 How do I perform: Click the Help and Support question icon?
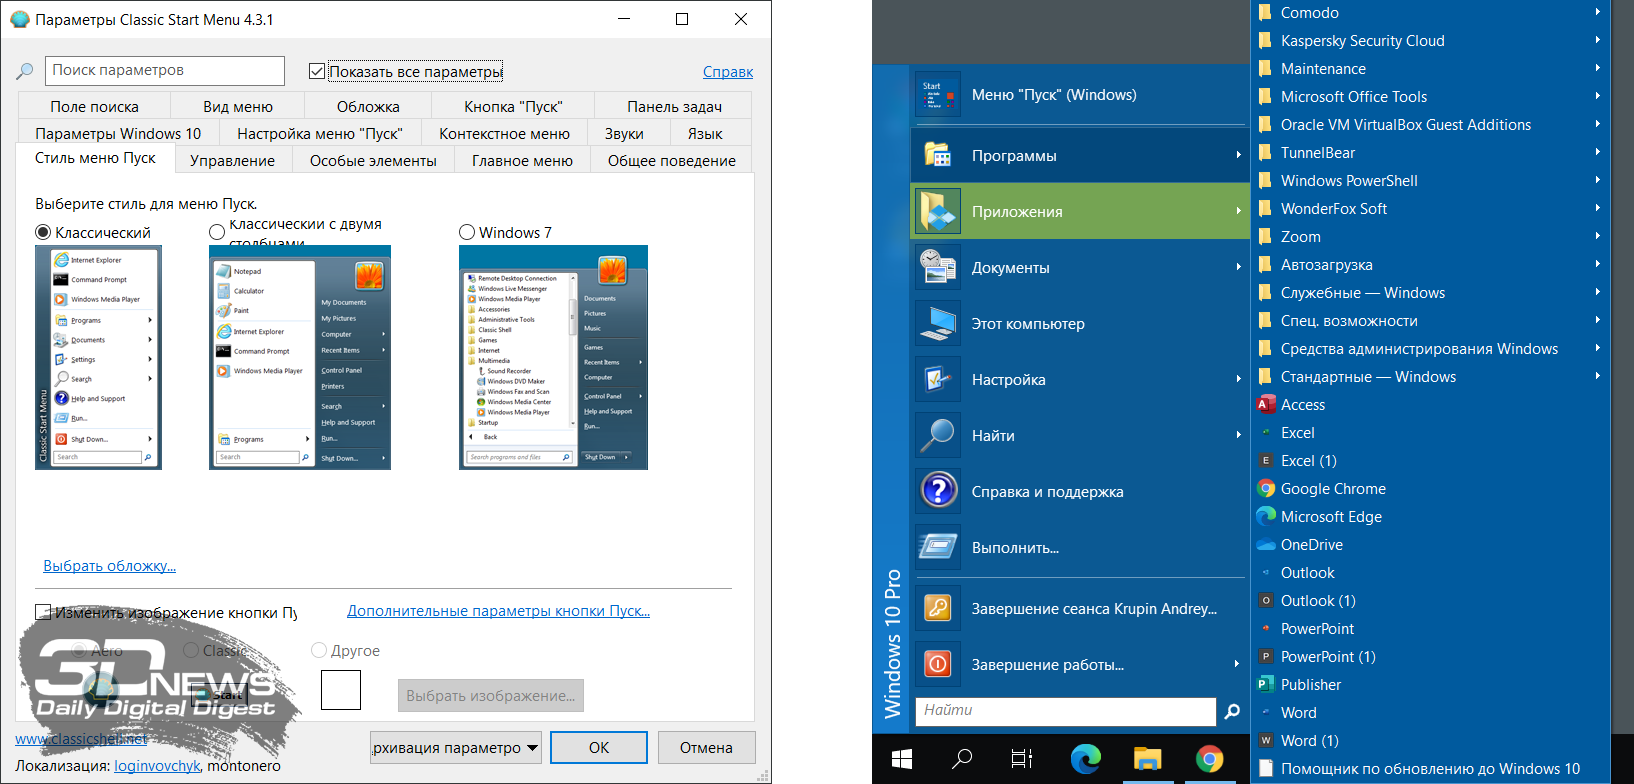(x=938, y=491)
